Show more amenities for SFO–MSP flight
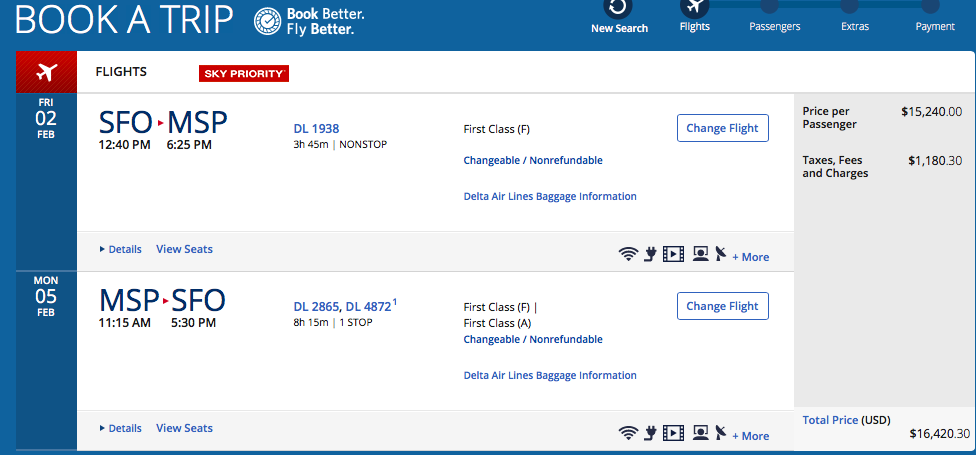 [x=751, y=257]
